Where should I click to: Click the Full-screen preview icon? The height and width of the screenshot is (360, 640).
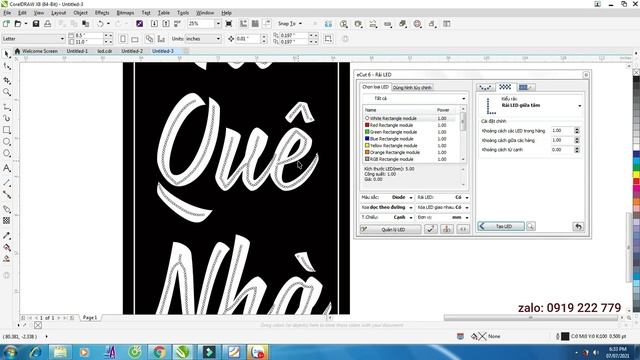tap(229, 24)
